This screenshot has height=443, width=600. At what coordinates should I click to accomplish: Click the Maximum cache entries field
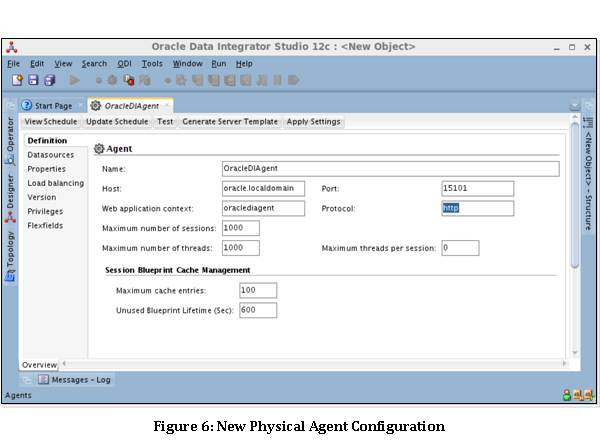258,290
